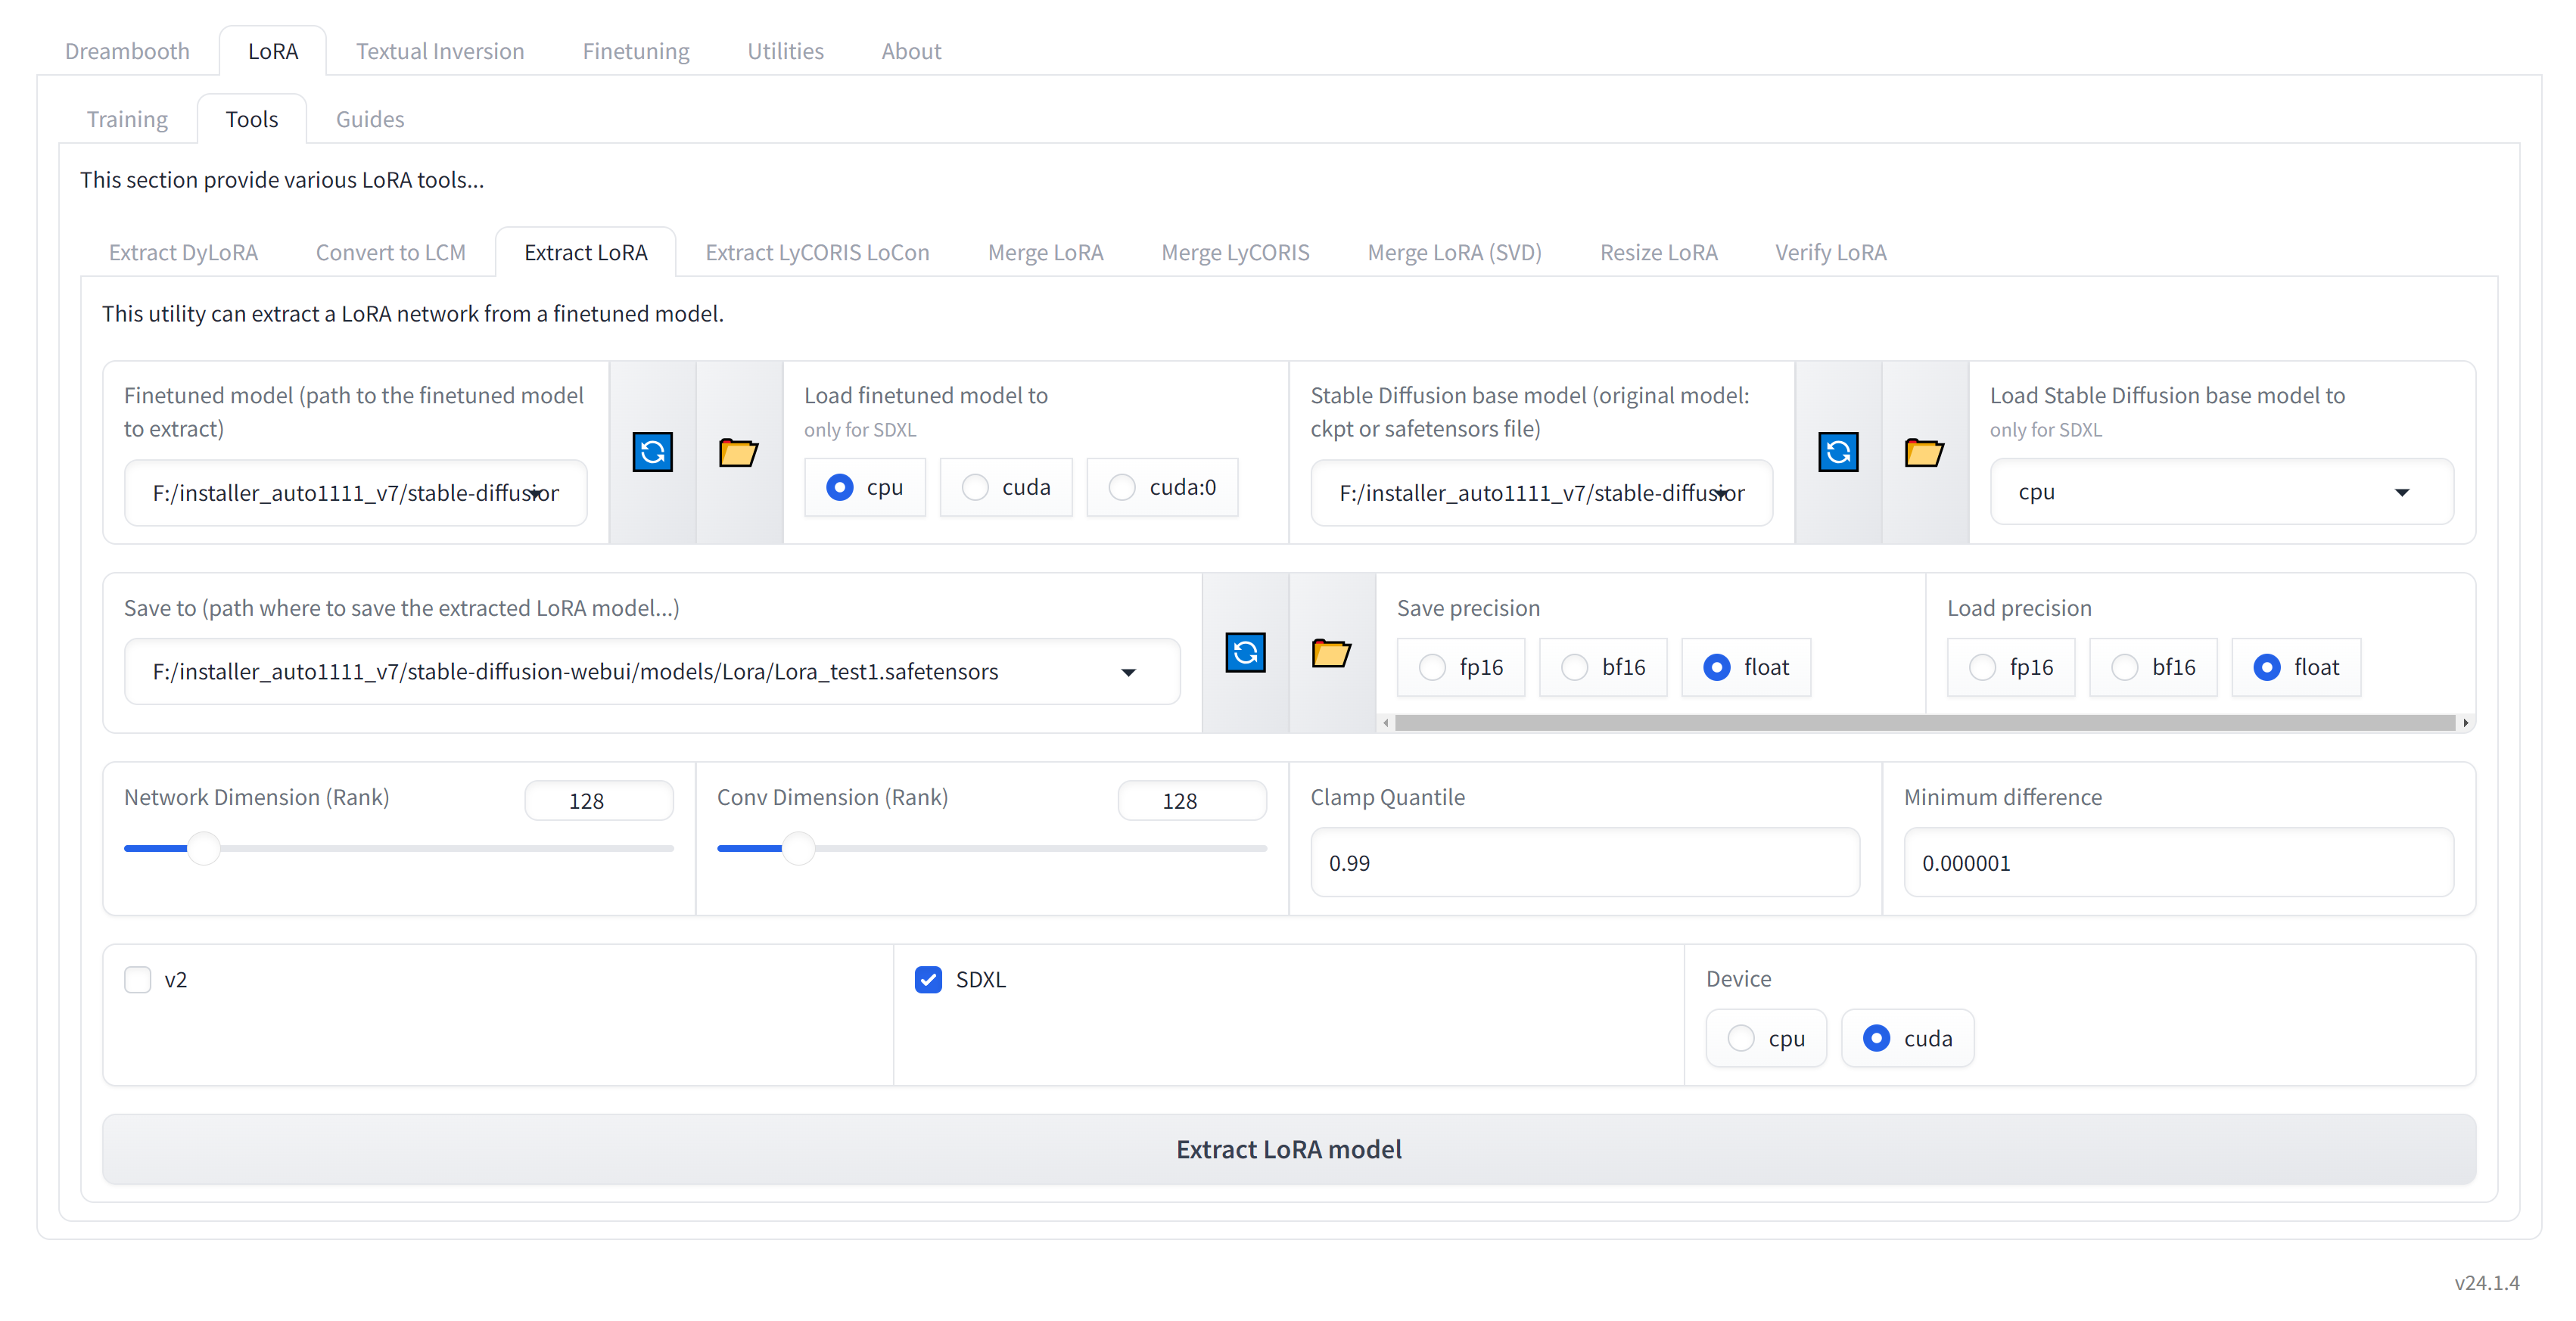Choose cpu under Device
Screen dimensions: 2576x1321
(1766, 1038)
